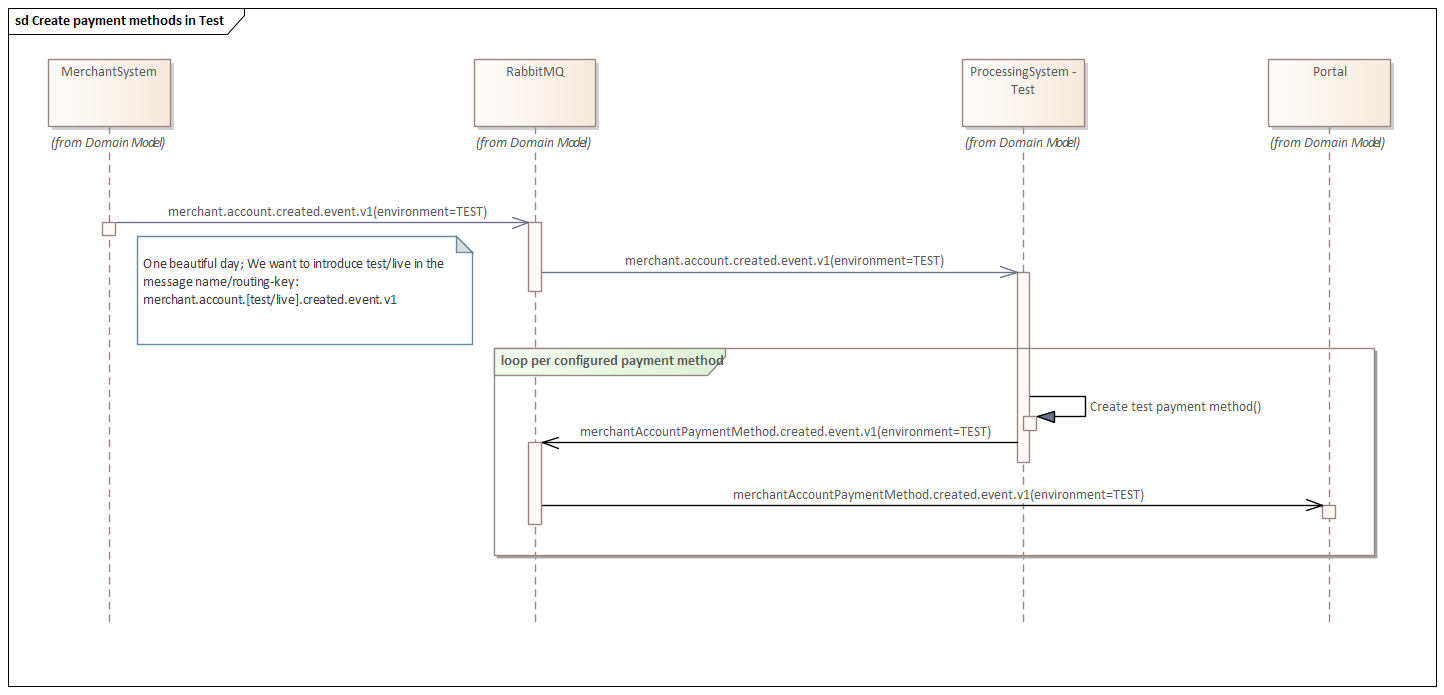
Task: Select the small activation square on MerchantSystem lifeline
Action: click(x=109, y=229)
